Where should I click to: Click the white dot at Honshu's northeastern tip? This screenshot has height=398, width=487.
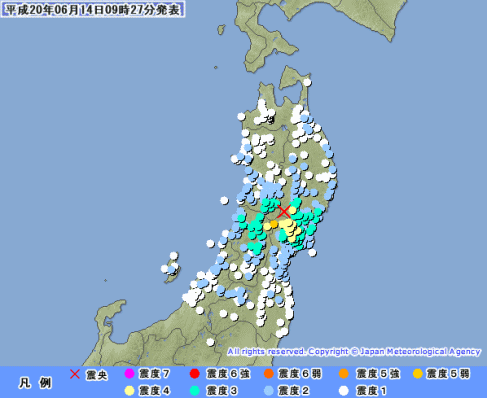pos(307,82)
